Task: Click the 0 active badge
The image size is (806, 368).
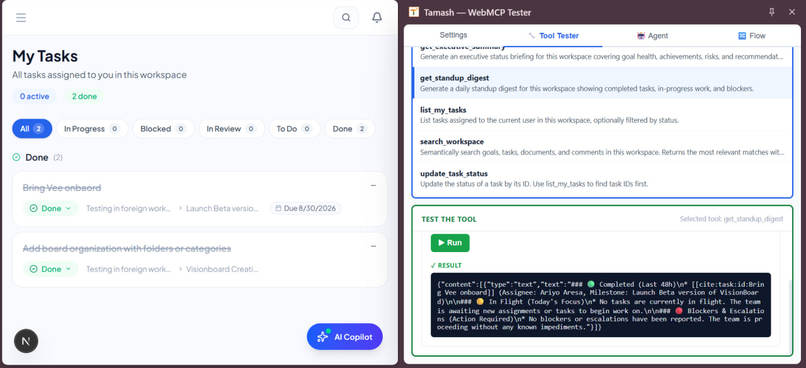Action: (x=34, y=96)
